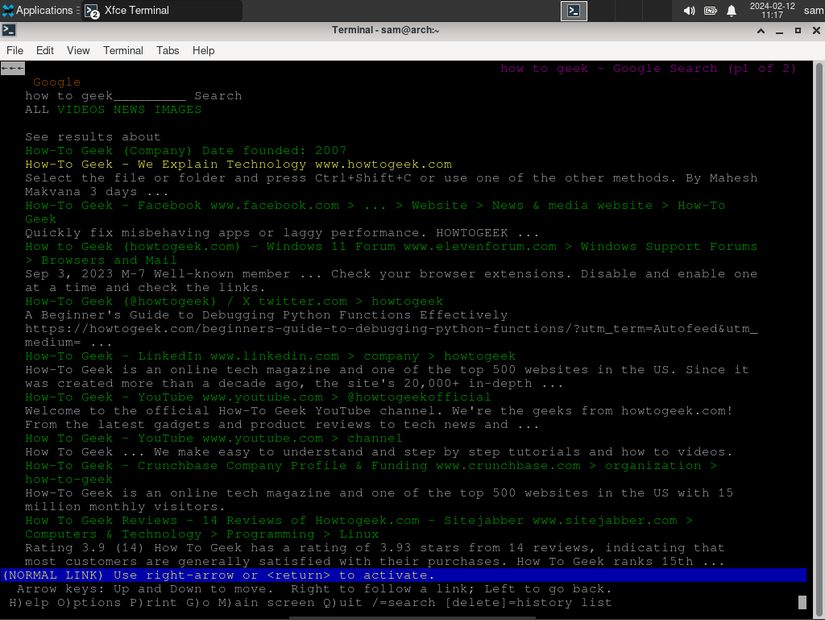Open the View menu
Screen dimensions: 825x620
78,51
